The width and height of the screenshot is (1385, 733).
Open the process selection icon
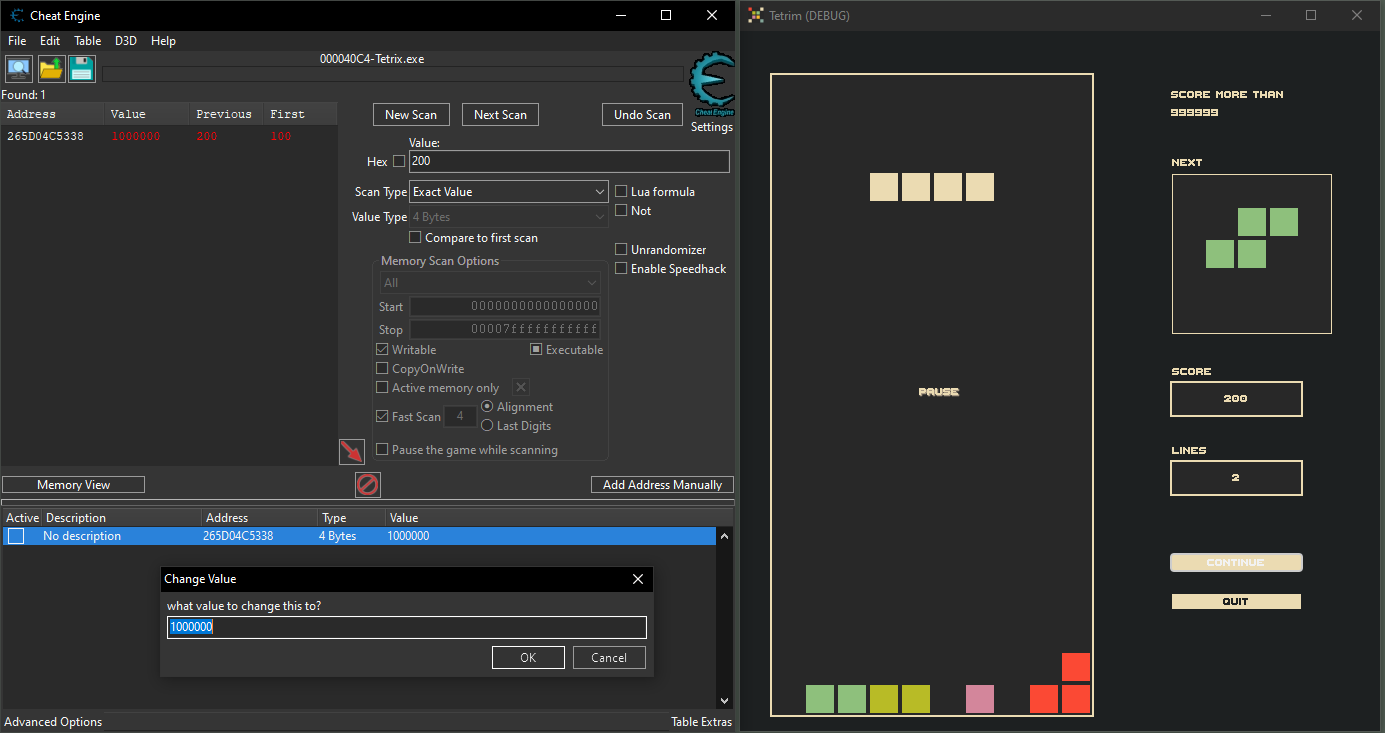[19, 69]
